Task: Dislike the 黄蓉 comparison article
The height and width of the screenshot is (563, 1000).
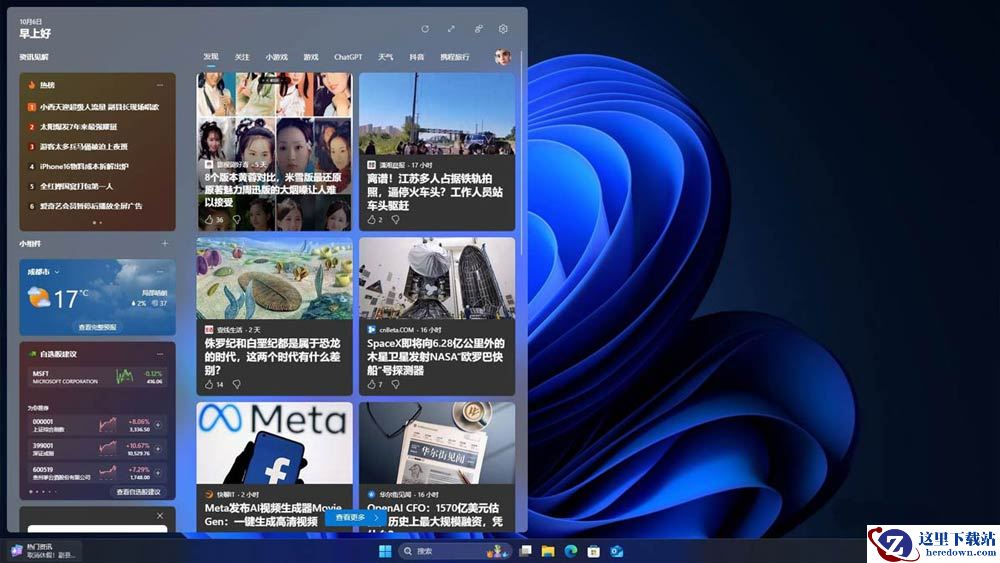Action: click(x=237, y=219)
